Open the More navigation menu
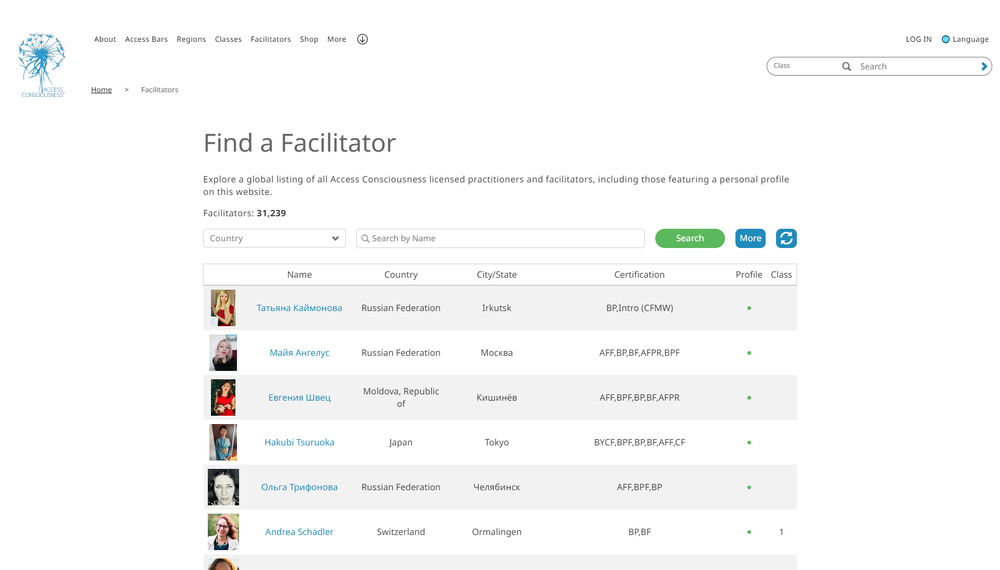This screenshot has height=570, width=1000. [x=337, y=39]
